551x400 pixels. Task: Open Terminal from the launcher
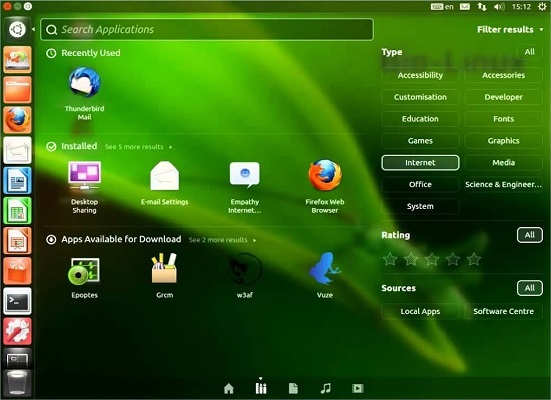17,301
